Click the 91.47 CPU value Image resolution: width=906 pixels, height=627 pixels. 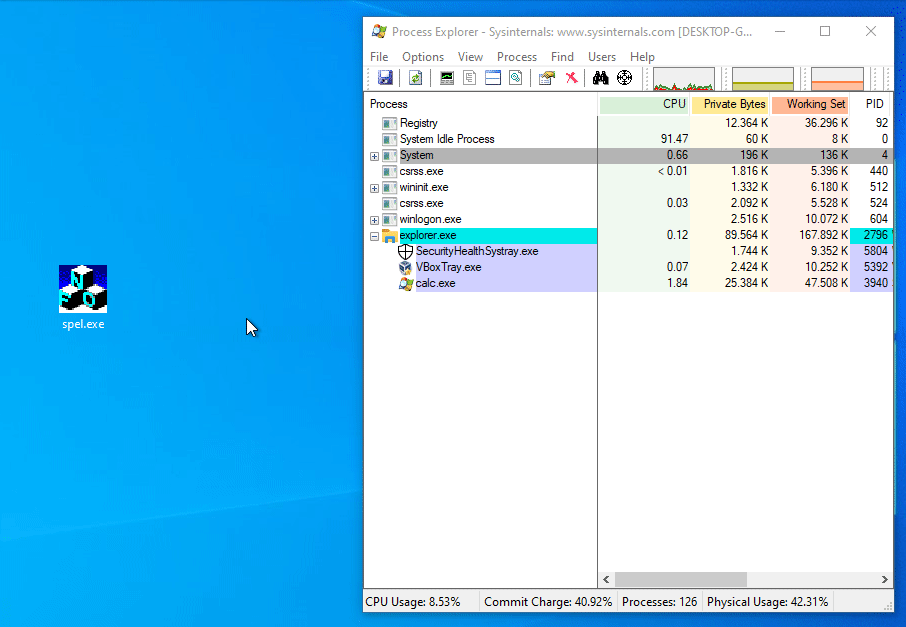pos(674,139)
